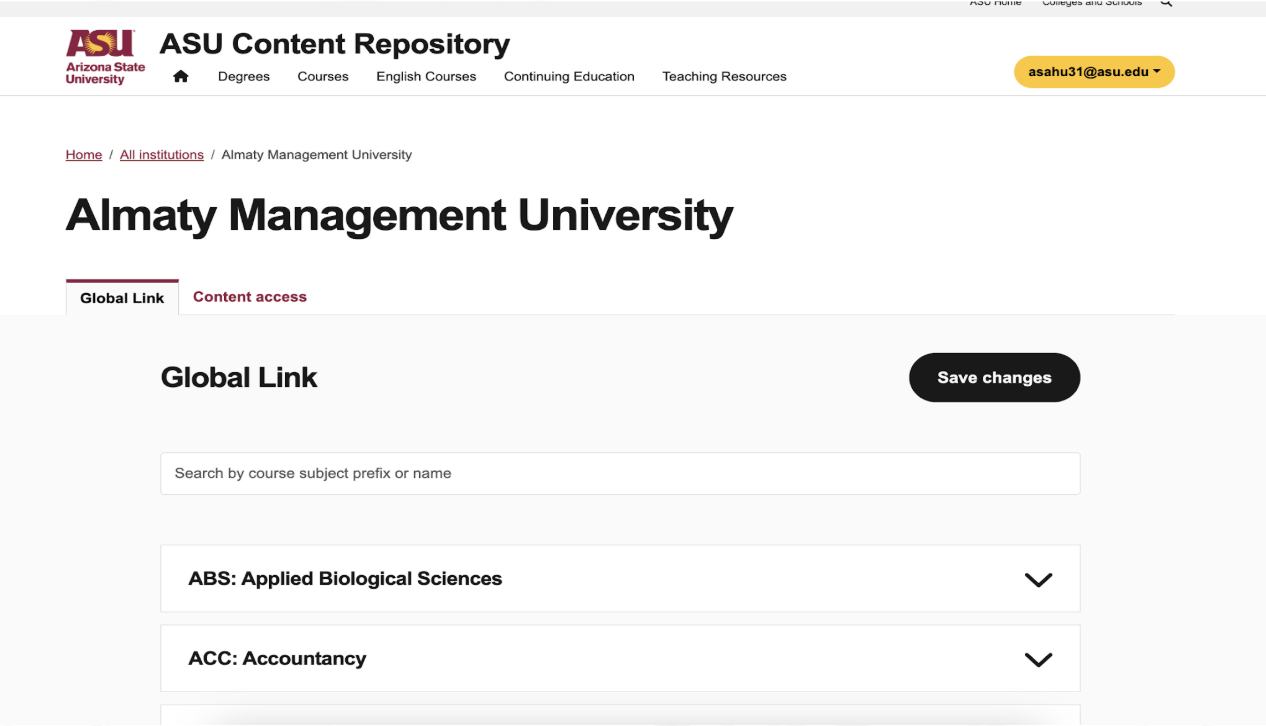Open the asahu31@asu.edu account dropdown
This screenshot has height=726, width=1266.
tap(1094, 72)
